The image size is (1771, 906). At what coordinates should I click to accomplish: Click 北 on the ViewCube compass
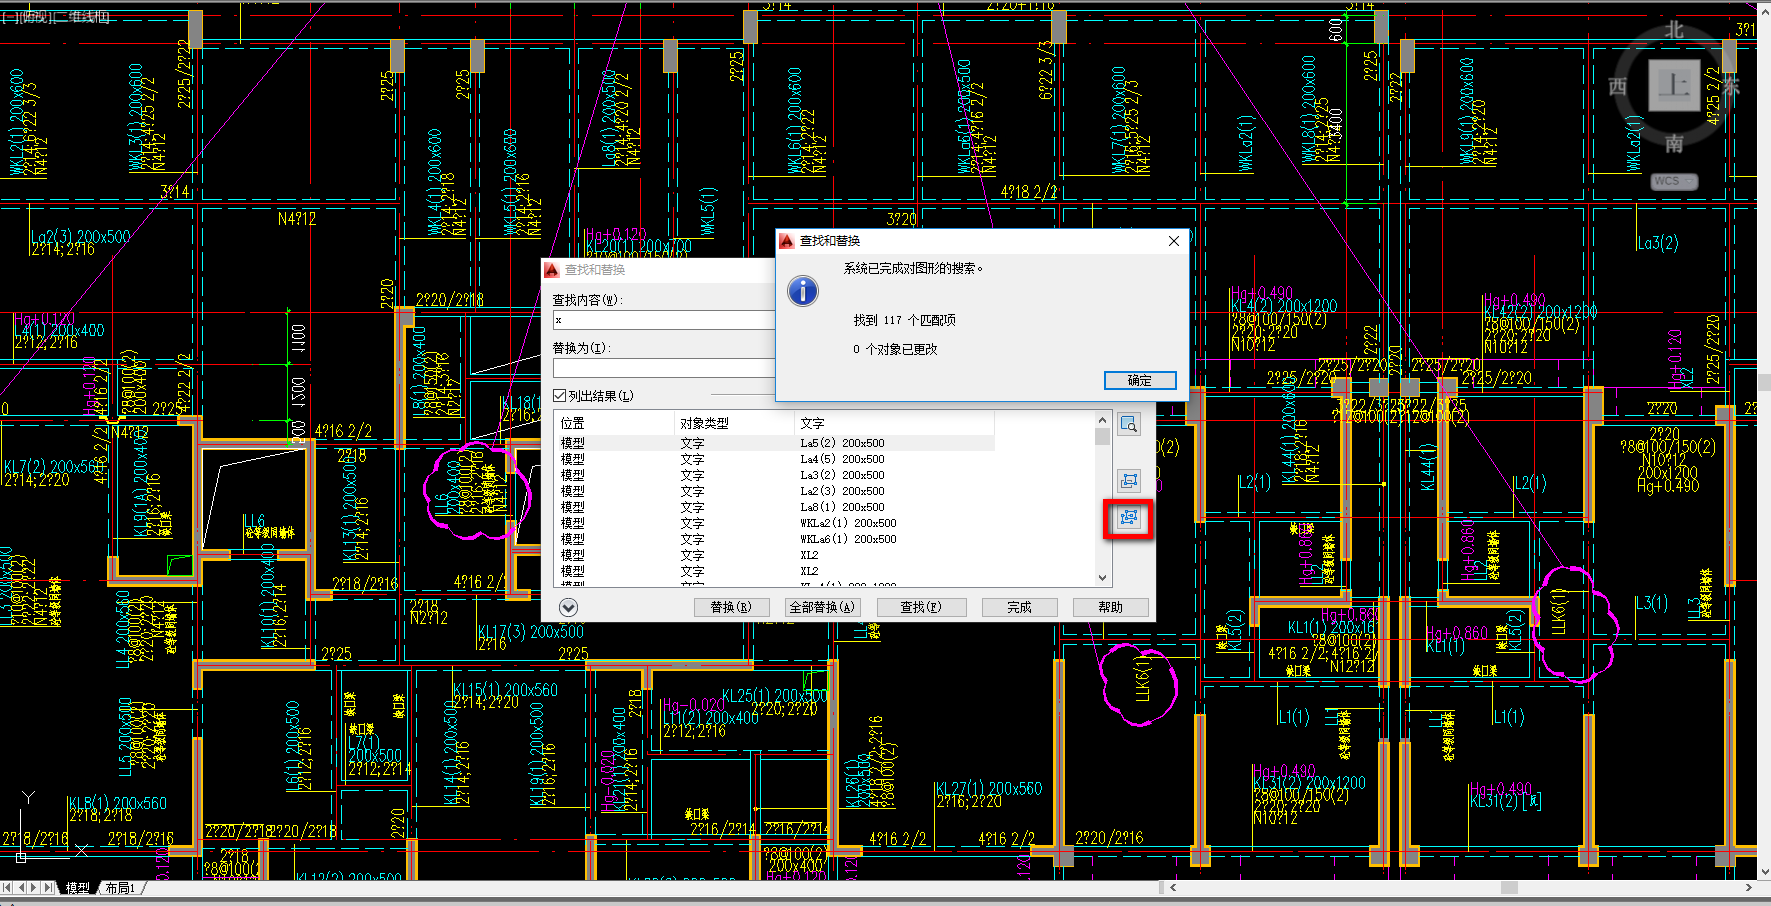[1674, 30]
